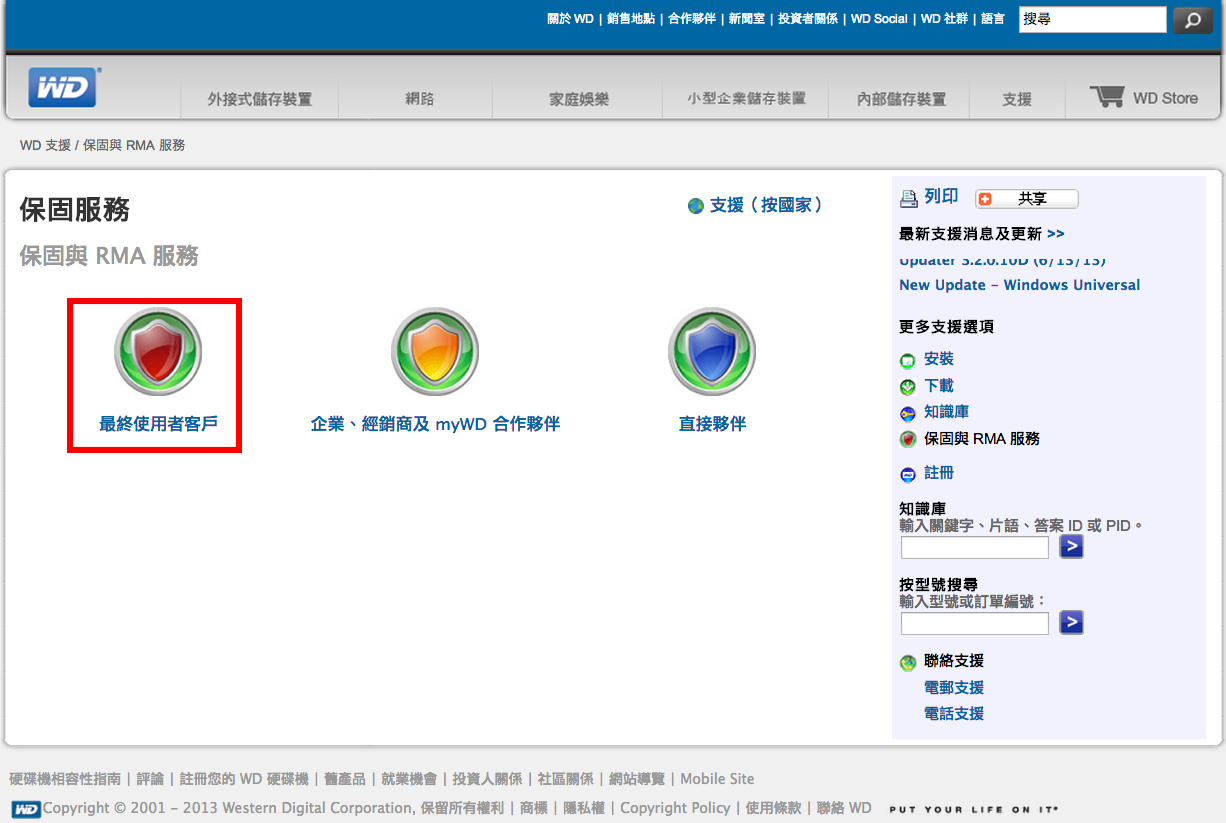Open 舊產品 footer link
Viewport: 1226px width, 823px height.
(346, 779)
